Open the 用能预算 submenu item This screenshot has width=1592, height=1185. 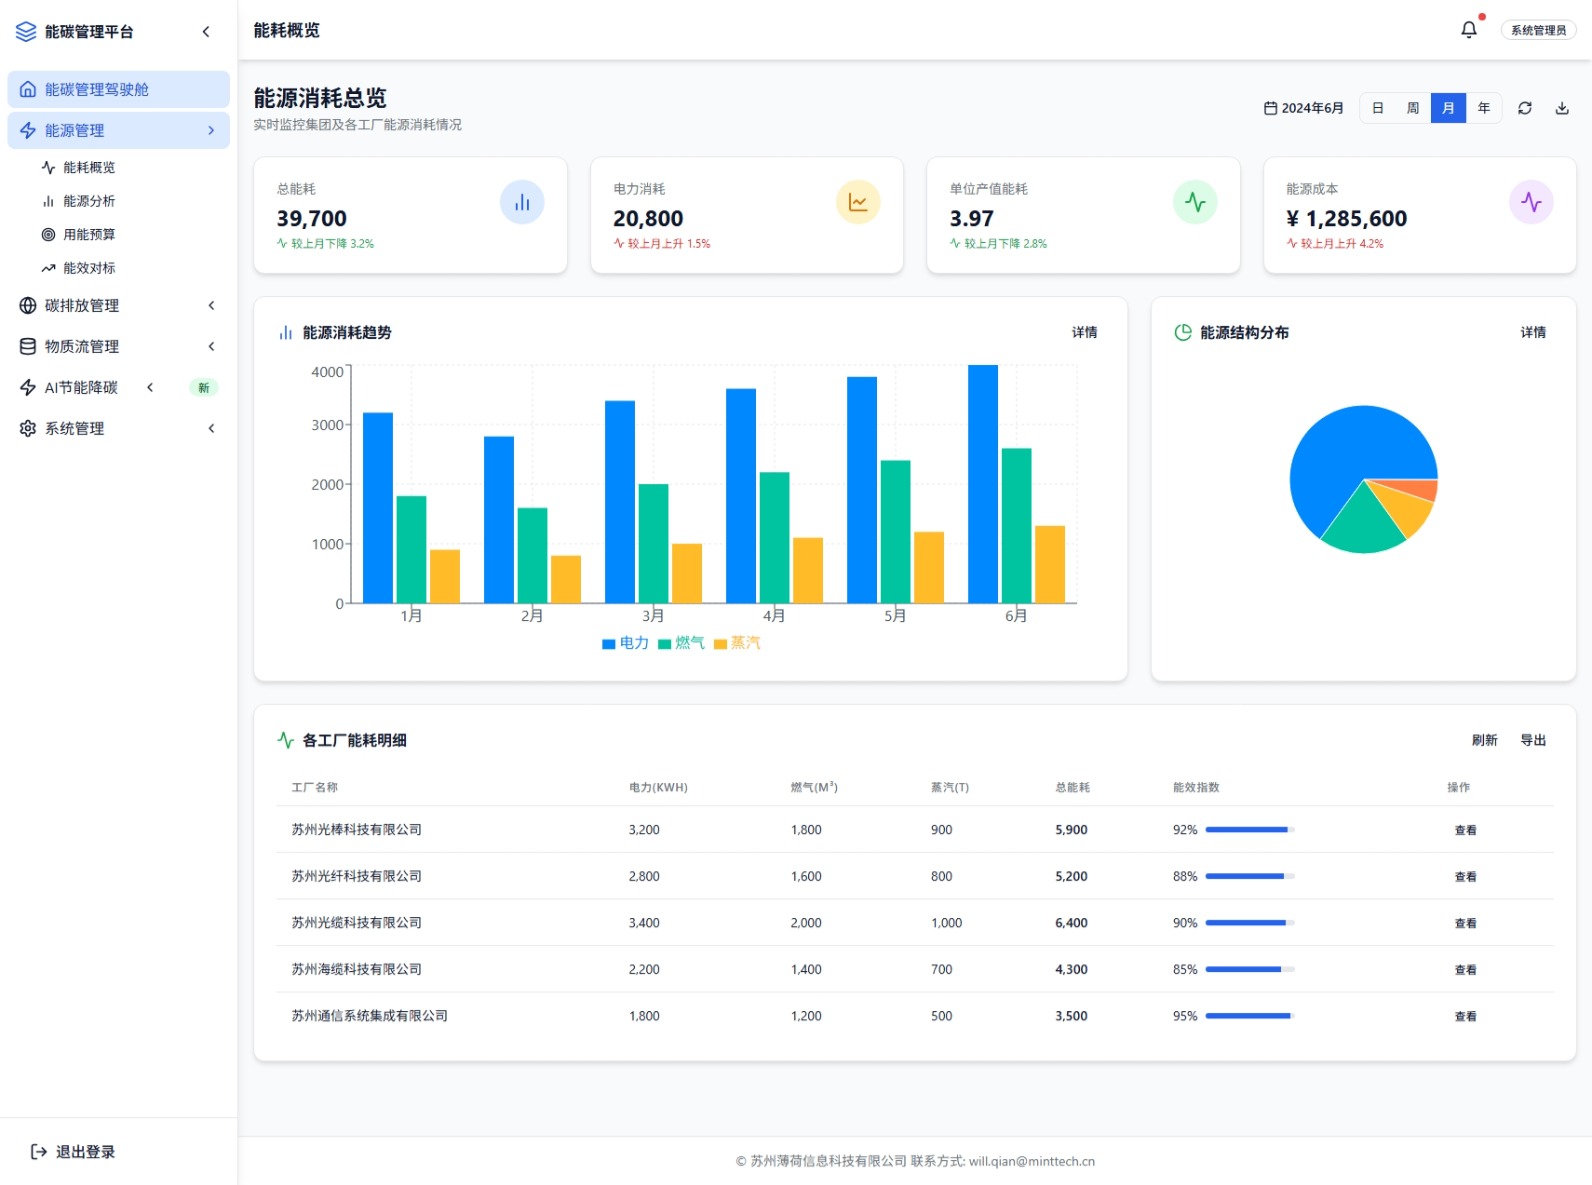(89, 235)
